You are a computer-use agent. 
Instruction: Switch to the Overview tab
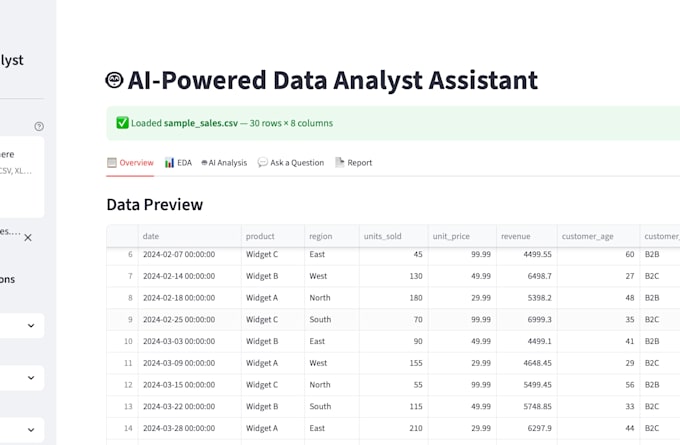(130, 163)
